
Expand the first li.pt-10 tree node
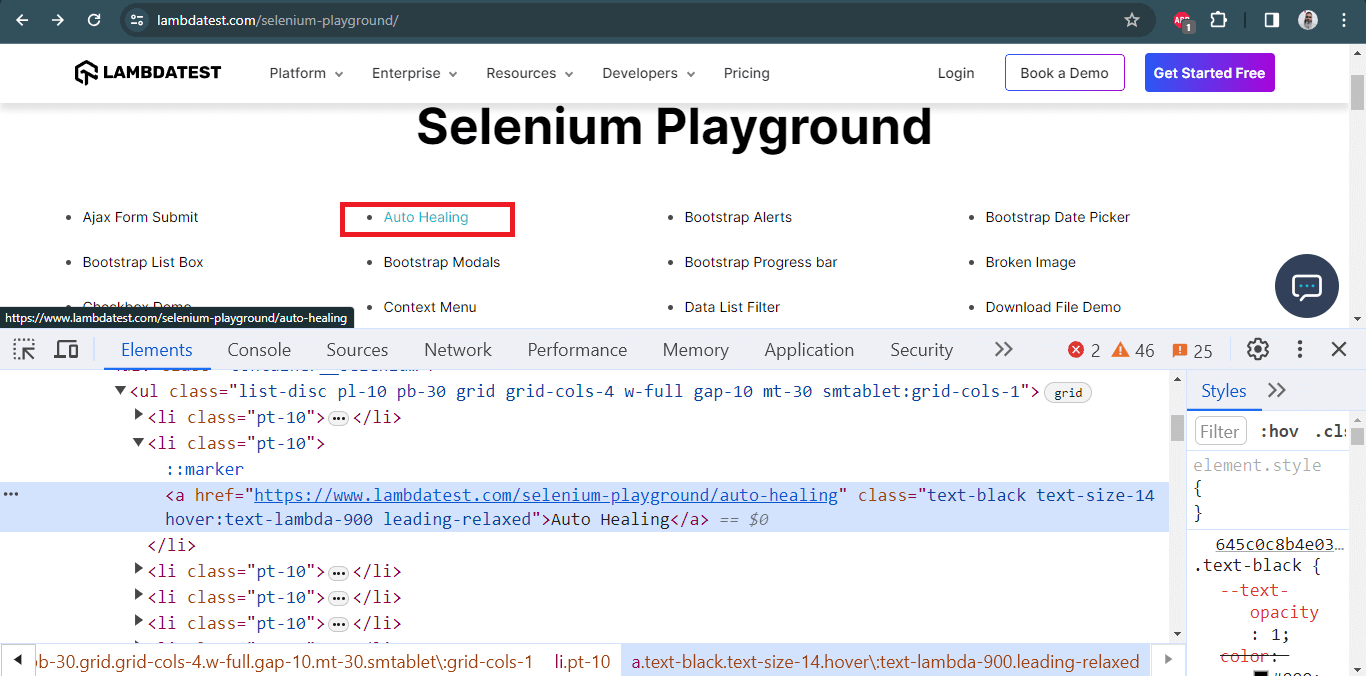140,417
